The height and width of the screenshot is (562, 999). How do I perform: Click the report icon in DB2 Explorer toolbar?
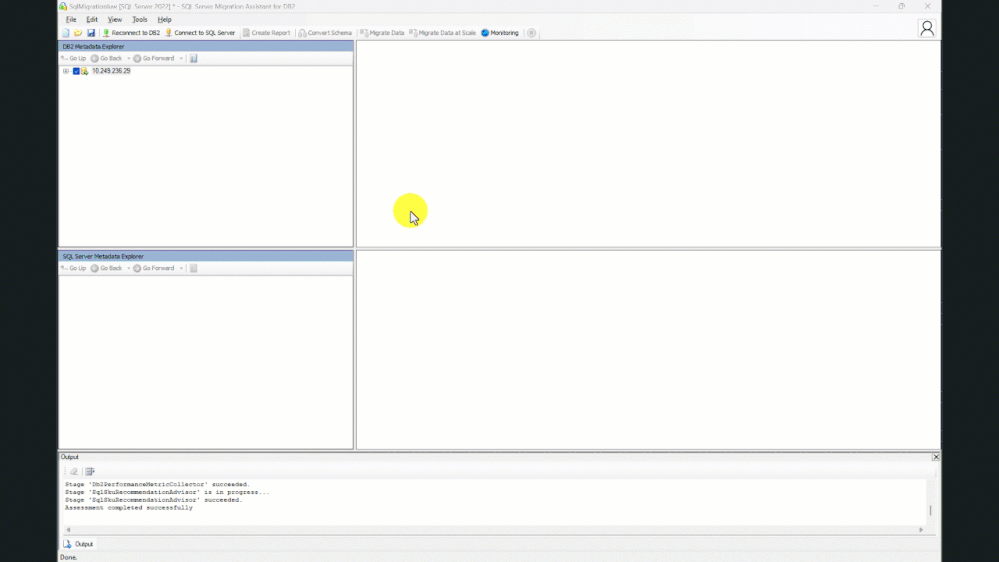pyautogui.click(x=194, y=59)
